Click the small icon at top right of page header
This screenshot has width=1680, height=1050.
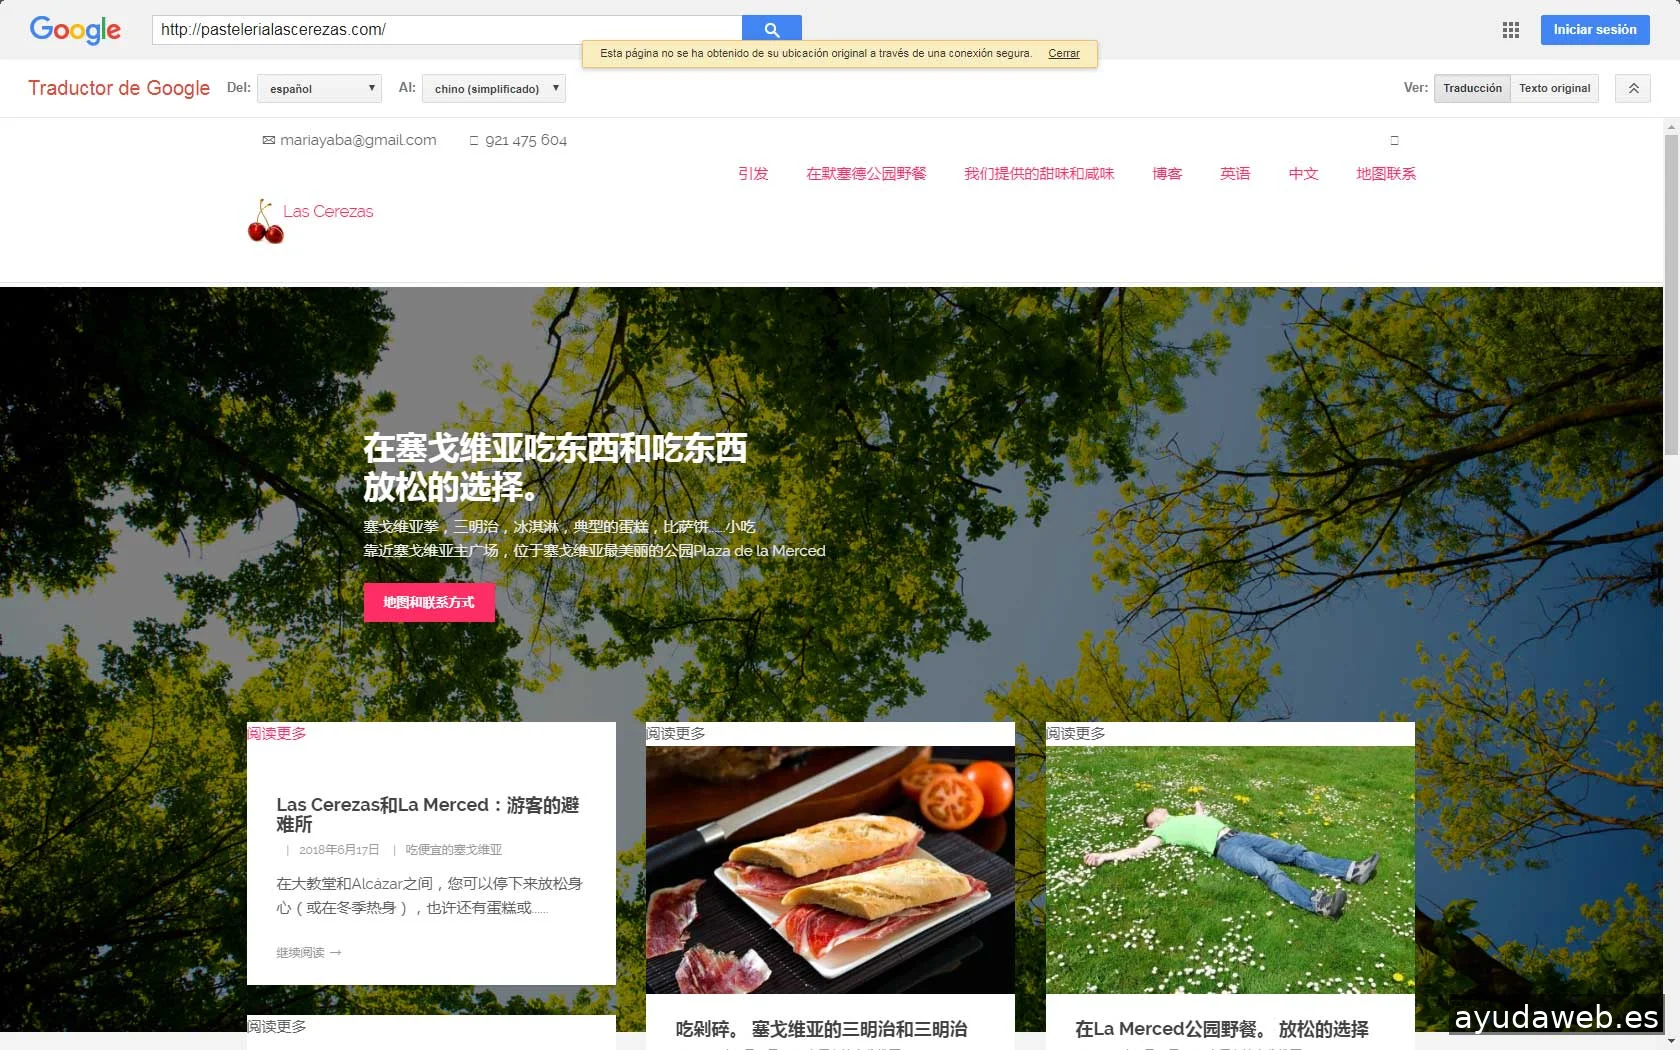pos(1394,141)
